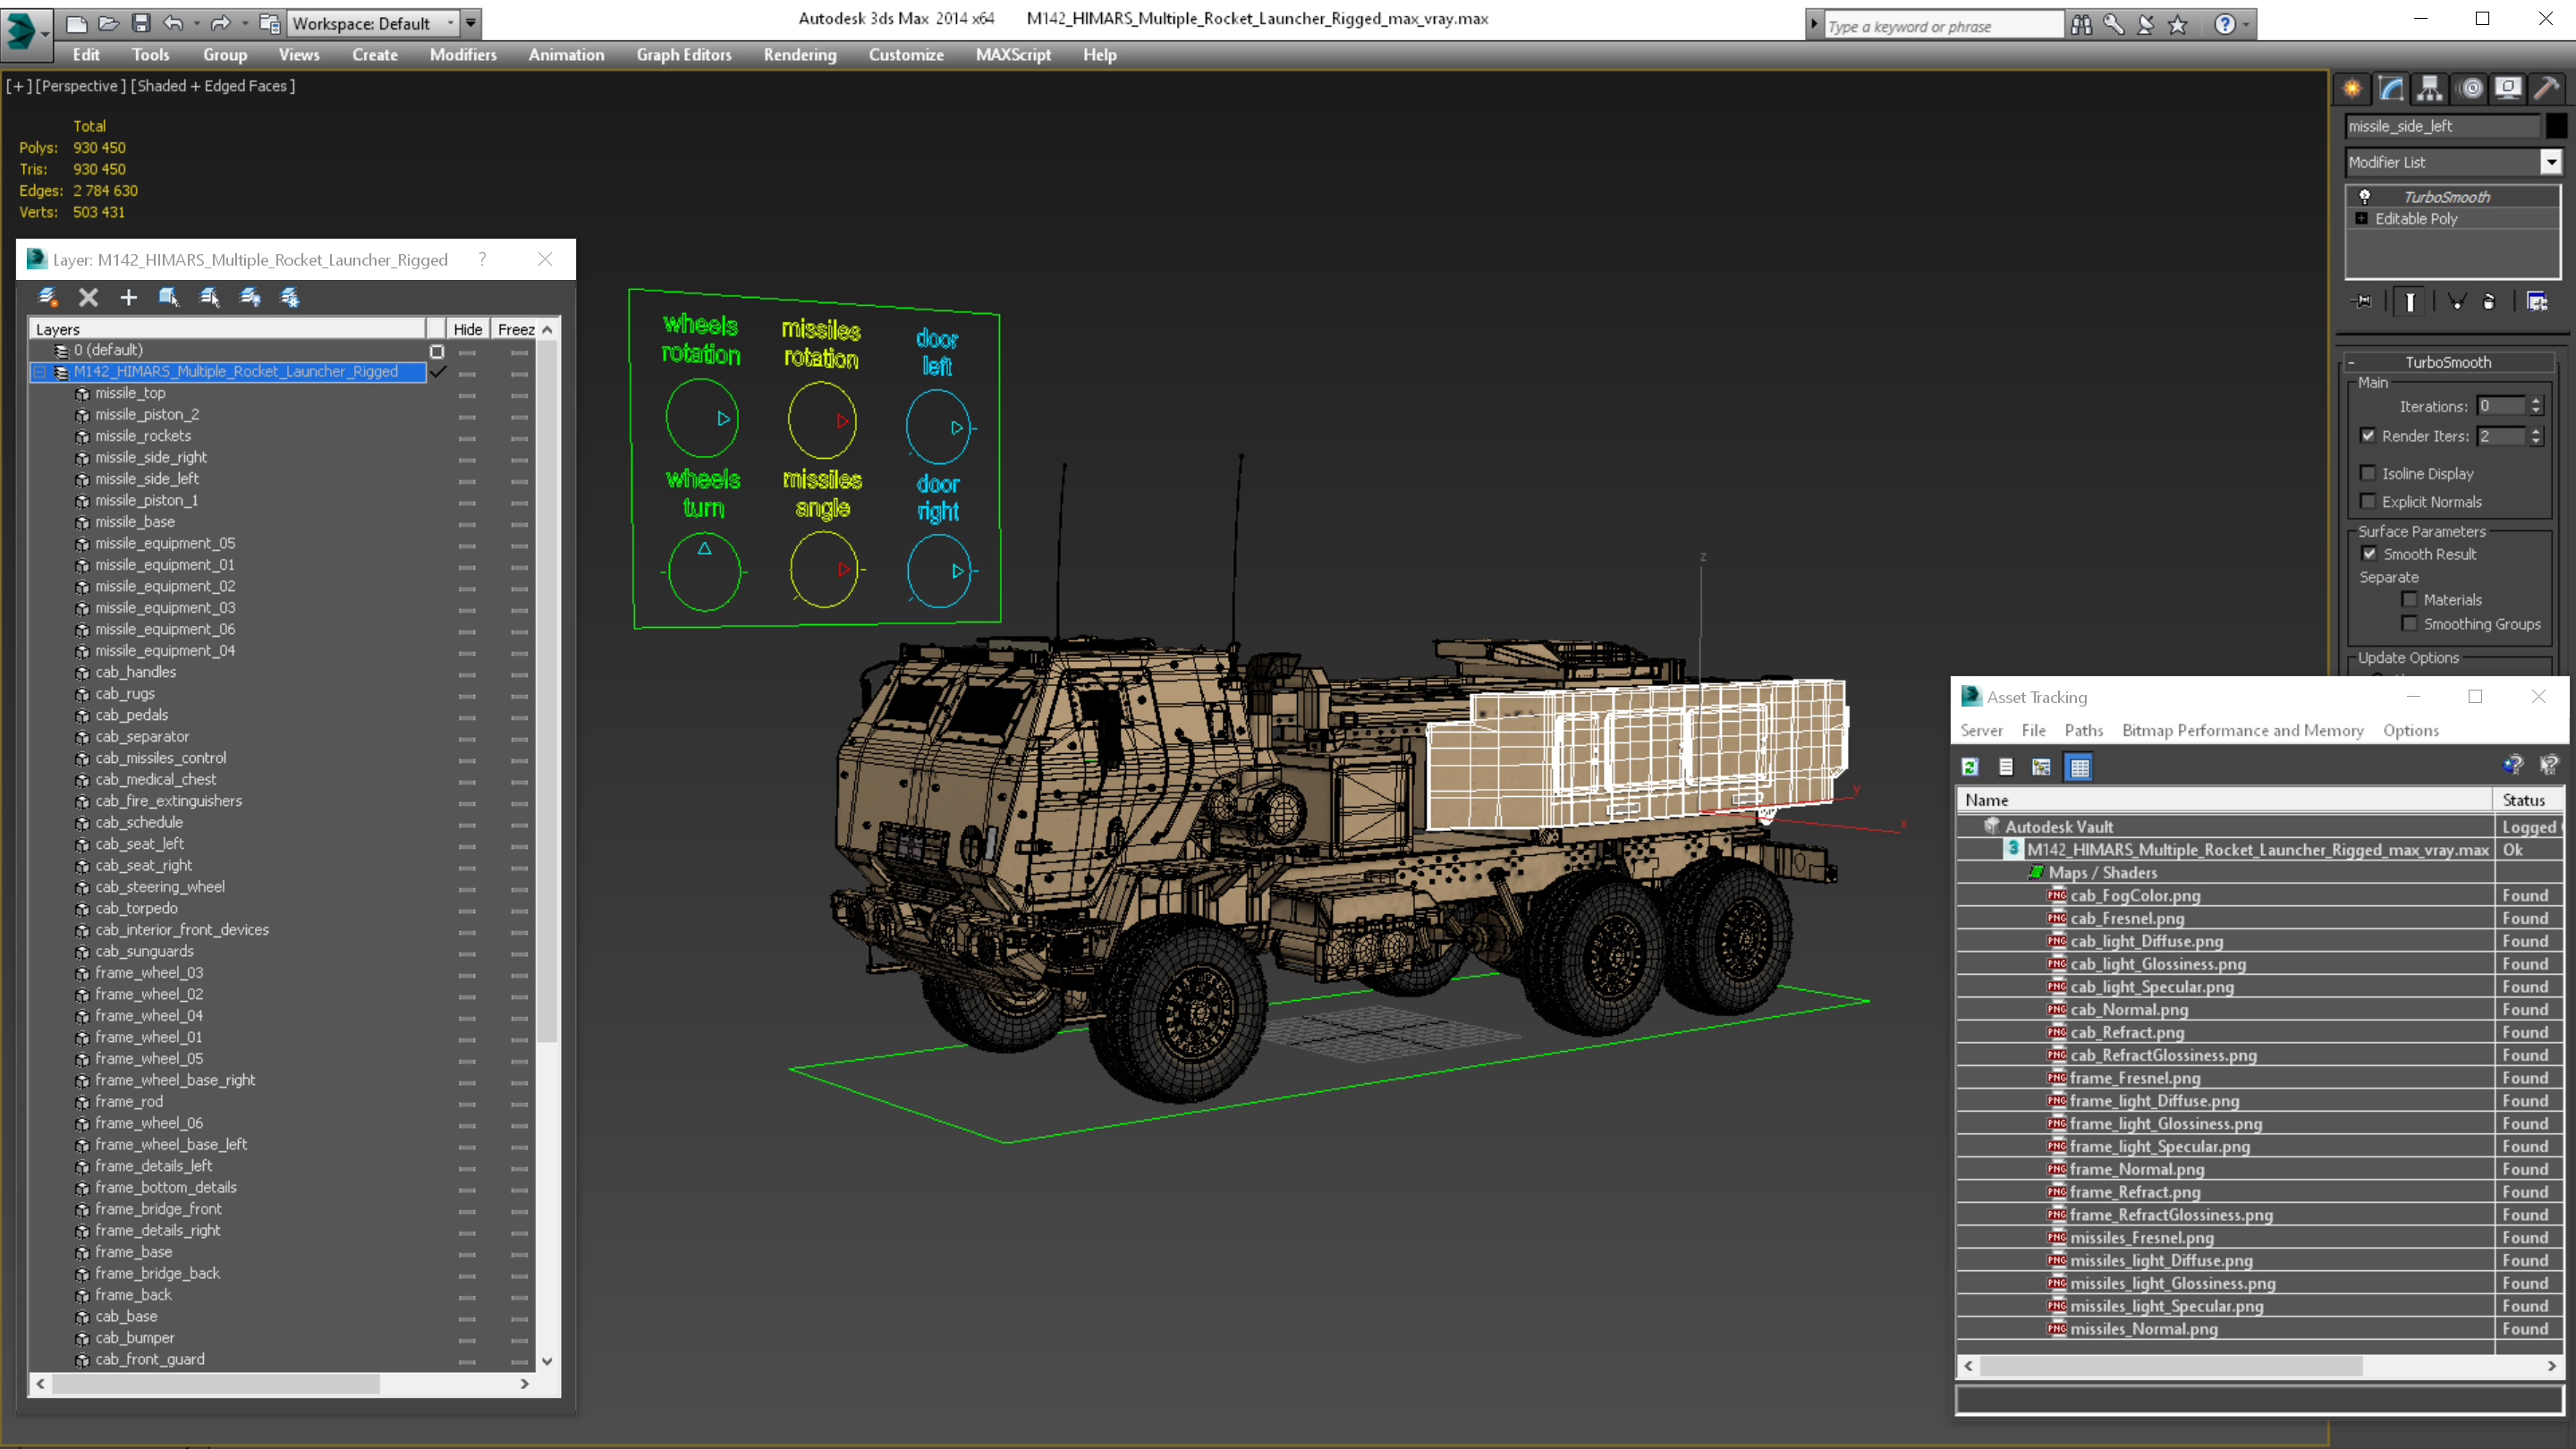Switch Asset Tracking to table view icon
2576x1449 pixels.
[x=2079, y=767]
